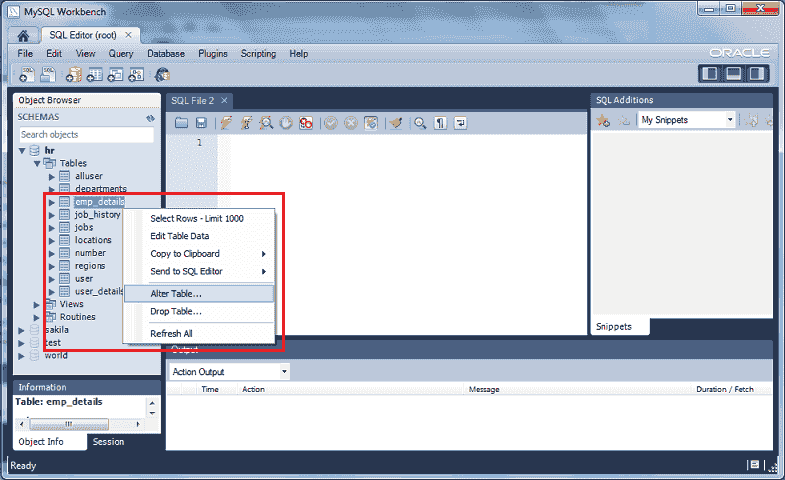Toggle the left sidebar panel
The image size is (785, 480).
tap(710, 74)
